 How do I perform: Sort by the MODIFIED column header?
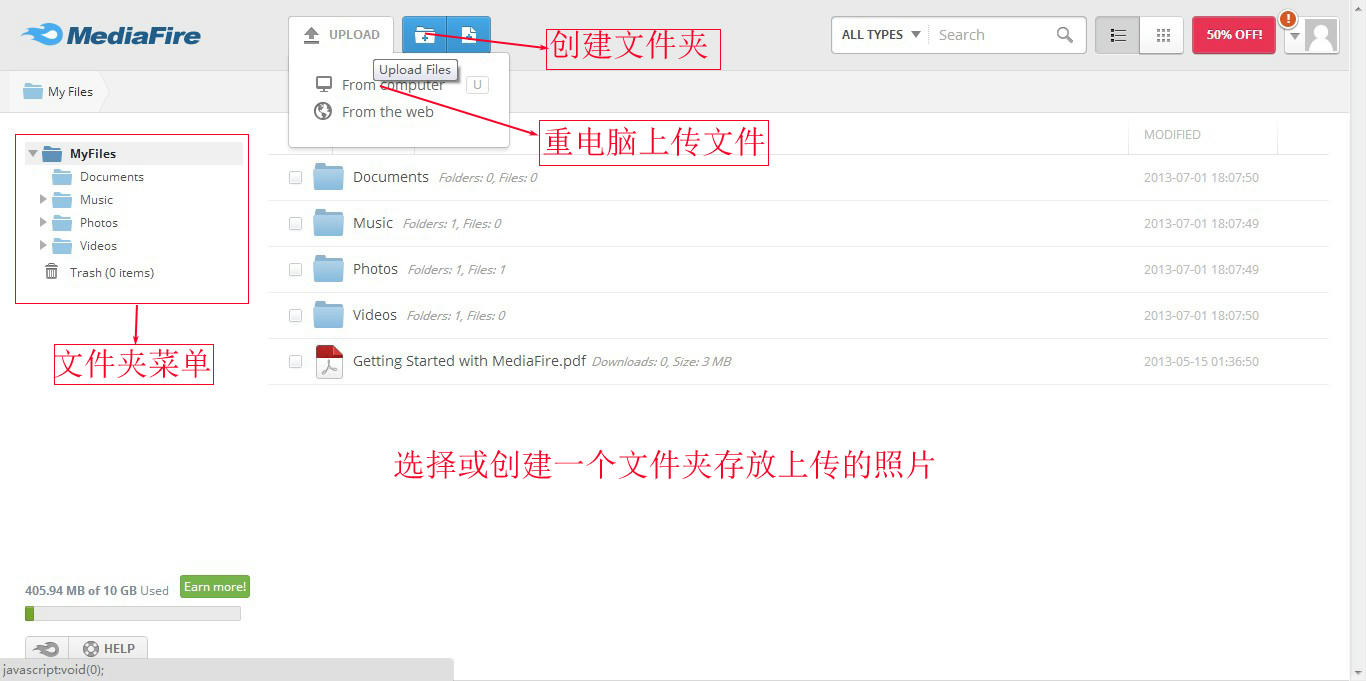pos(1172,134)
